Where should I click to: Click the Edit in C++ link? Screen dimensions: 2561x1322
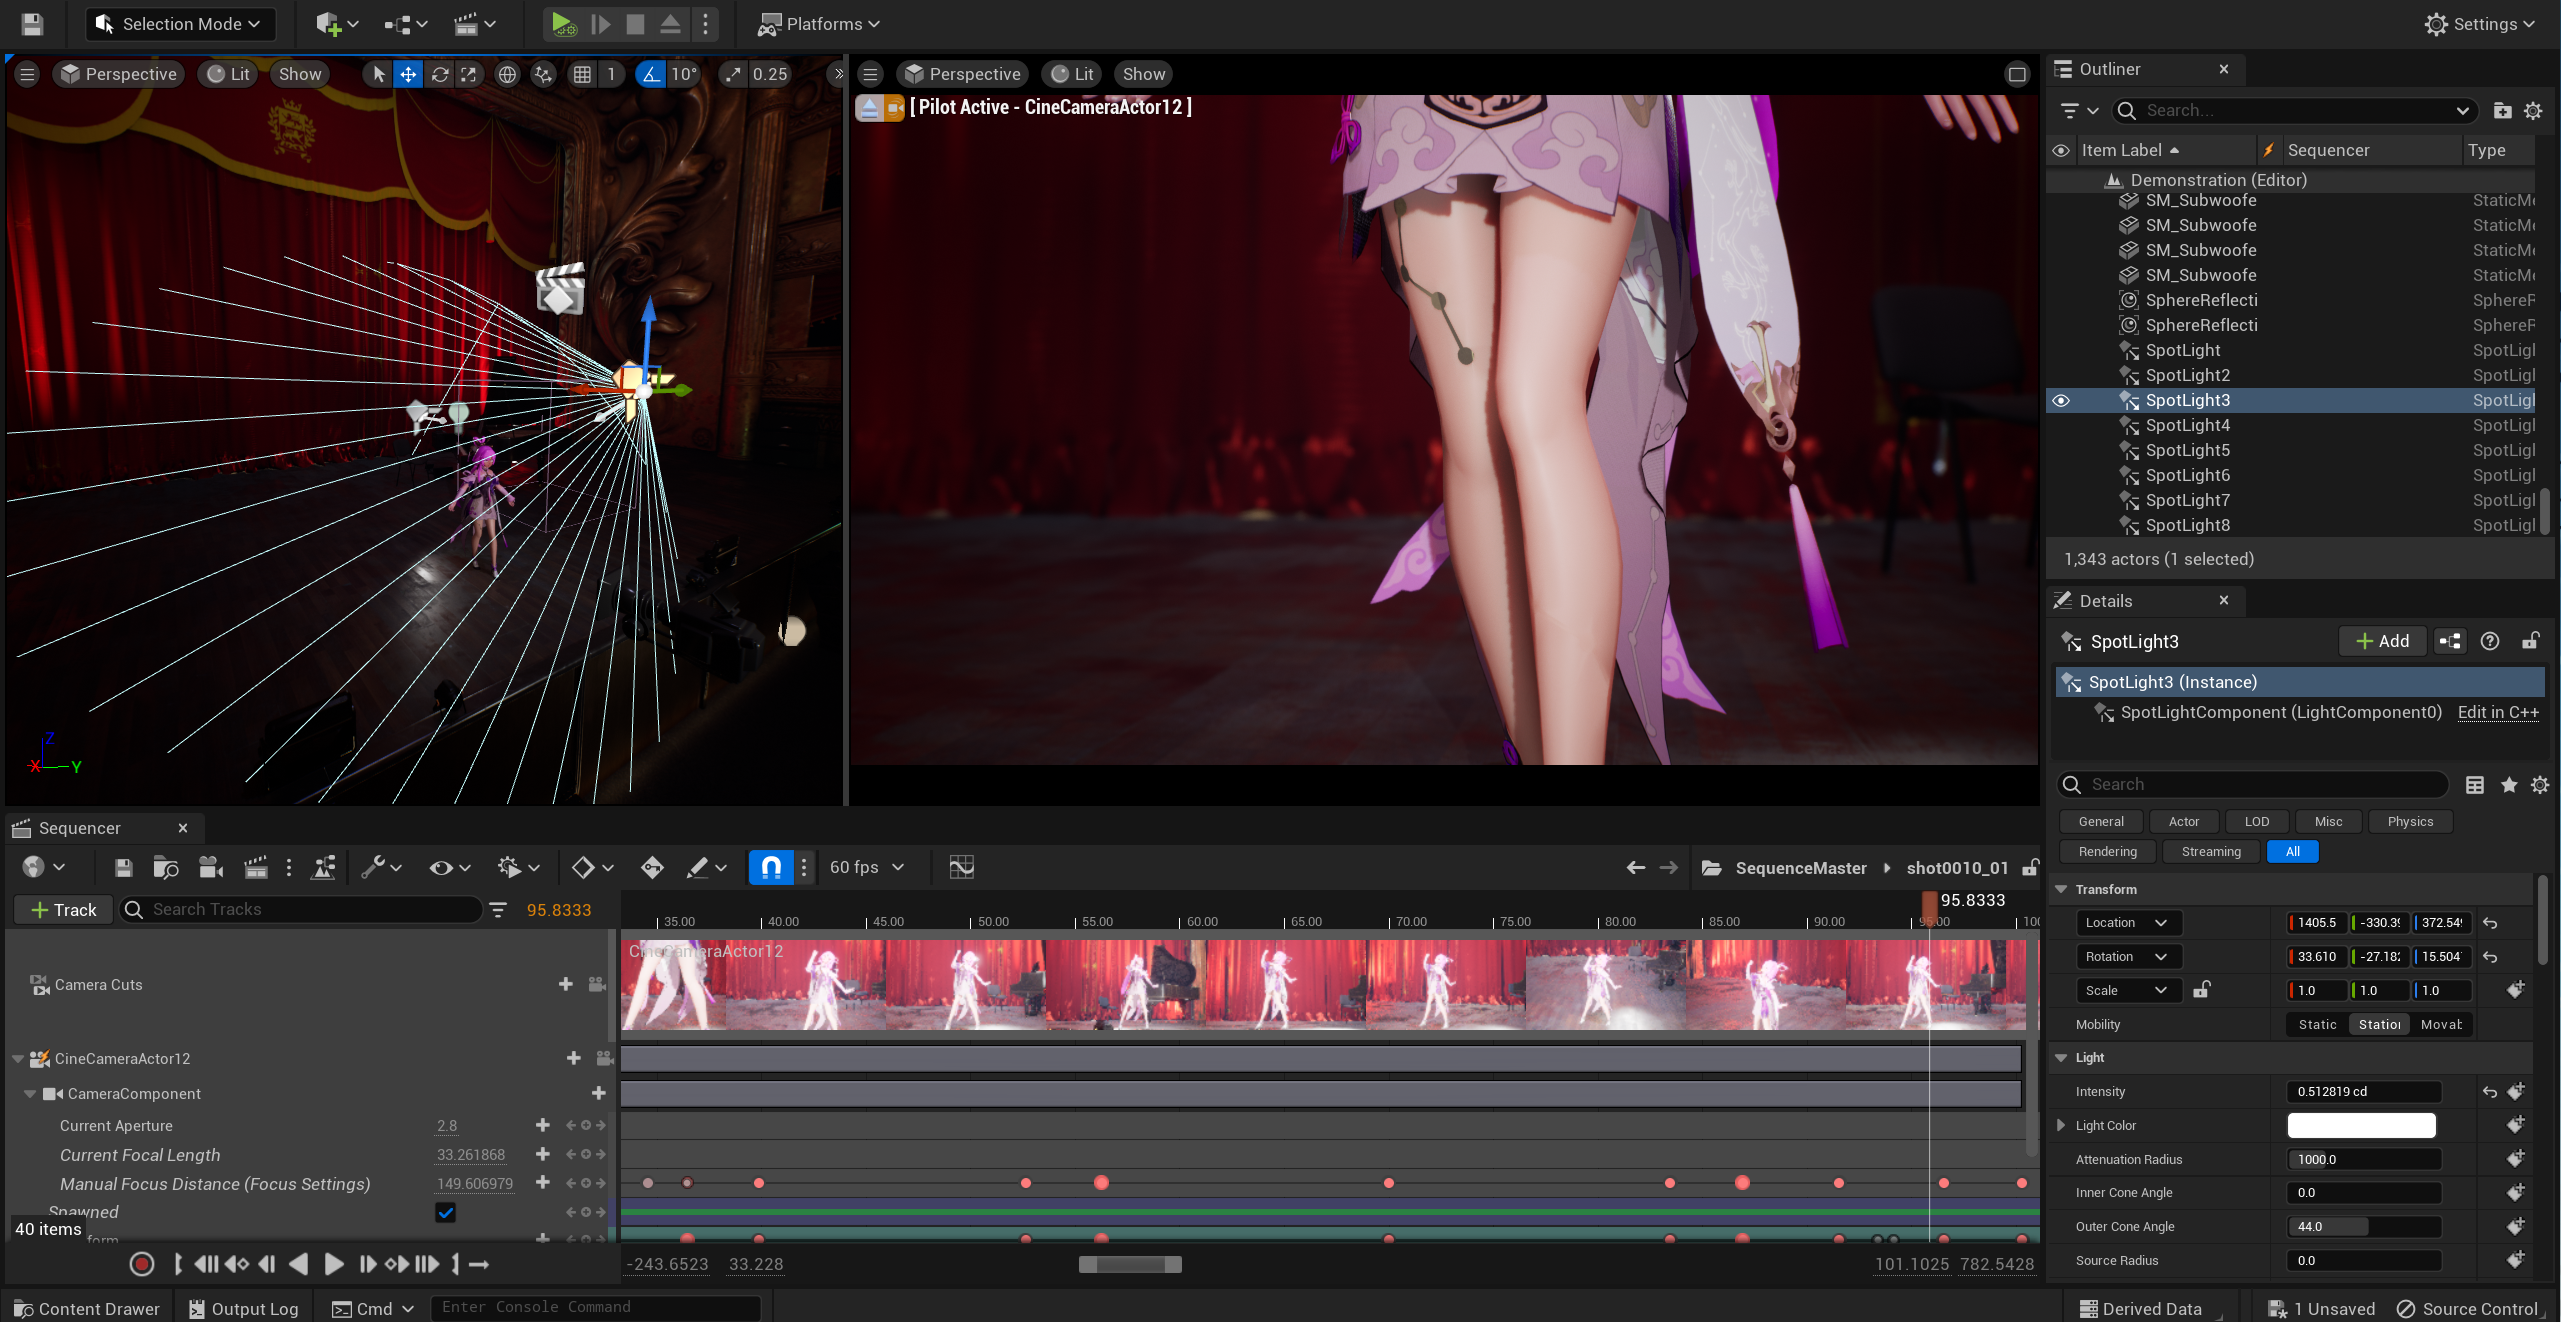pos(2498,712)
